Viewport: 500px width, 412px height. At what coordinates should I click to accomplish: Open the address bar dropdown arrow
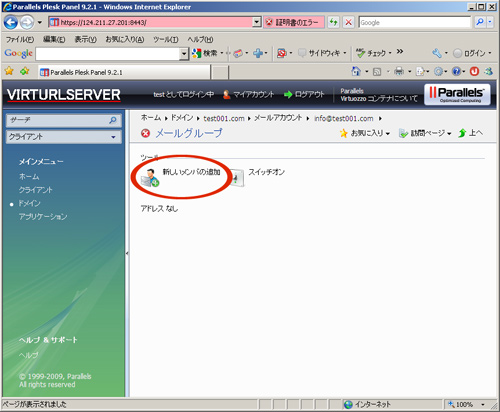(x=256, y=22)
